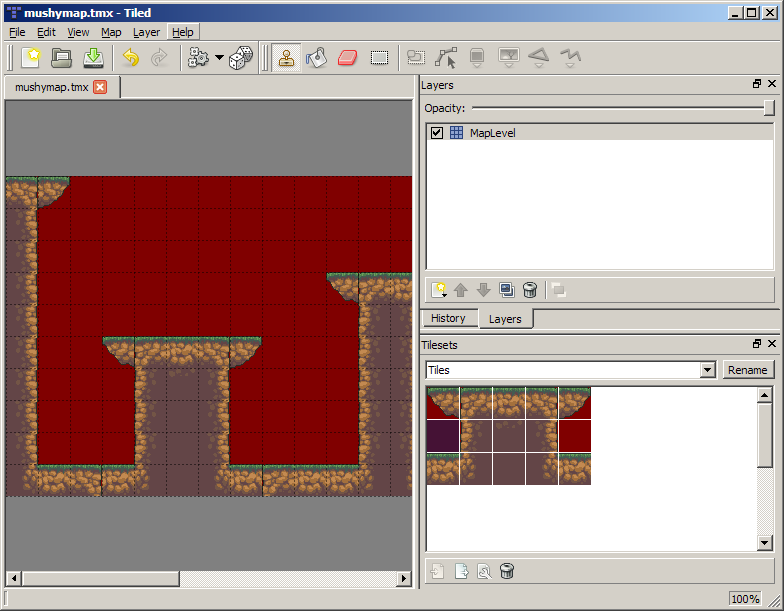Choose the Insert Polygon tool
Image resolution: width=784 pixels, height=611 pixels.
point(539,58)
